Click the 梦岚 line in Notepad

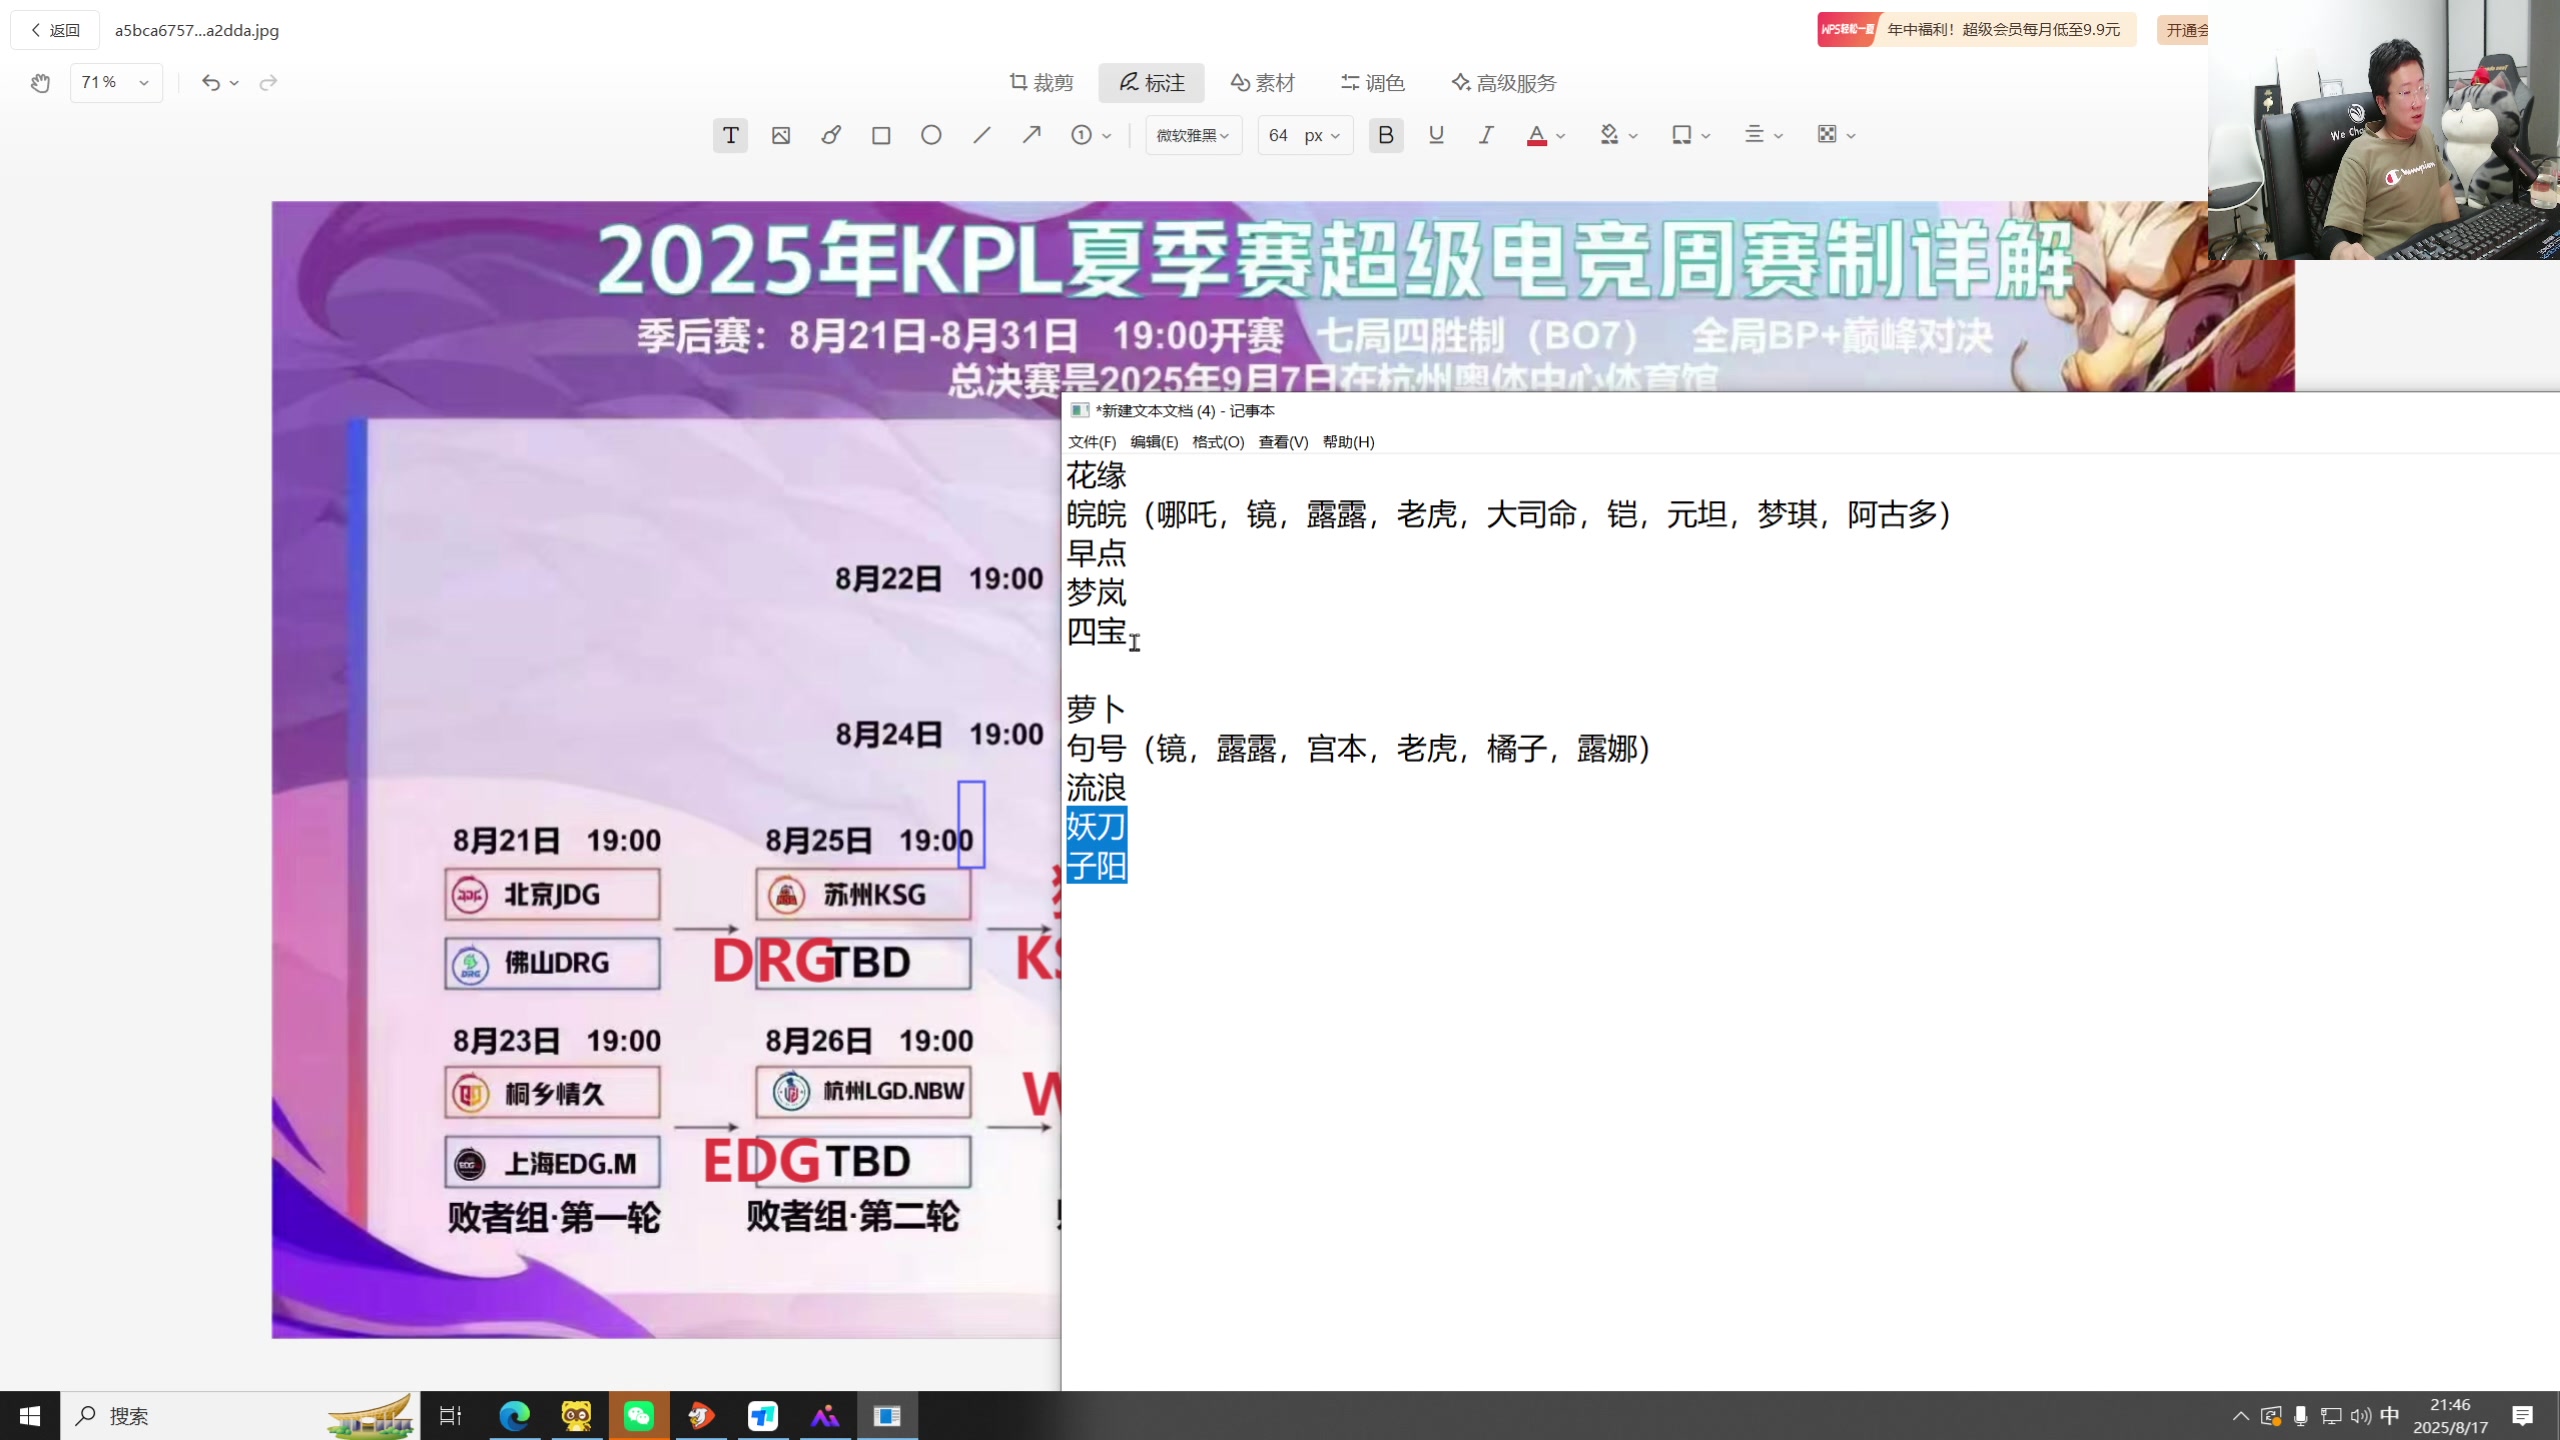[1096, 593]
